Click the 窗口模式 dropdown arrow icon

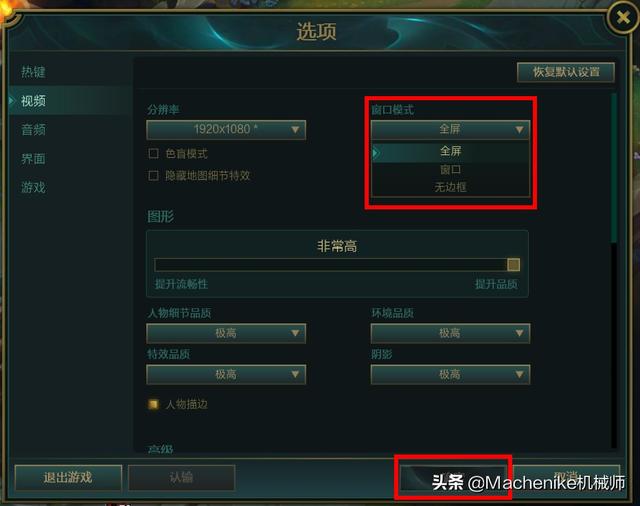coord(519,130)
